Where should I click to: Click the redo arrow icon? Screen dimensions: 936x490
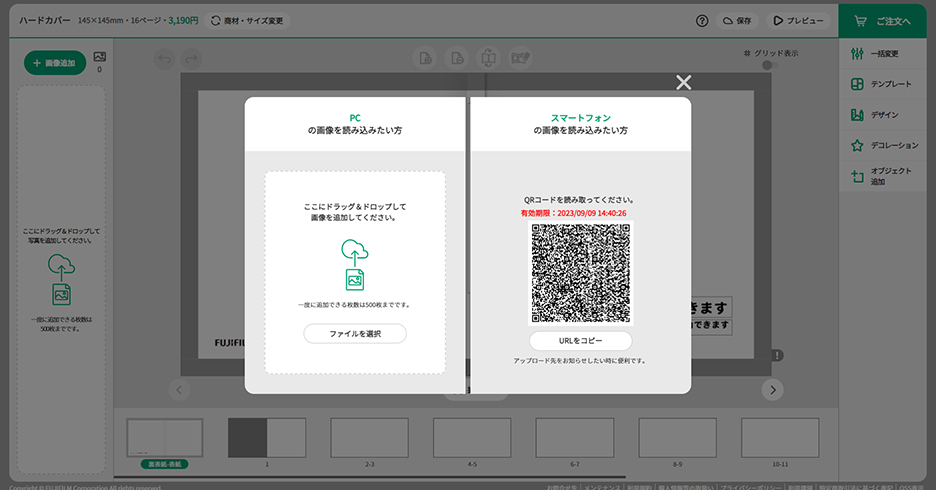[191, 58]
